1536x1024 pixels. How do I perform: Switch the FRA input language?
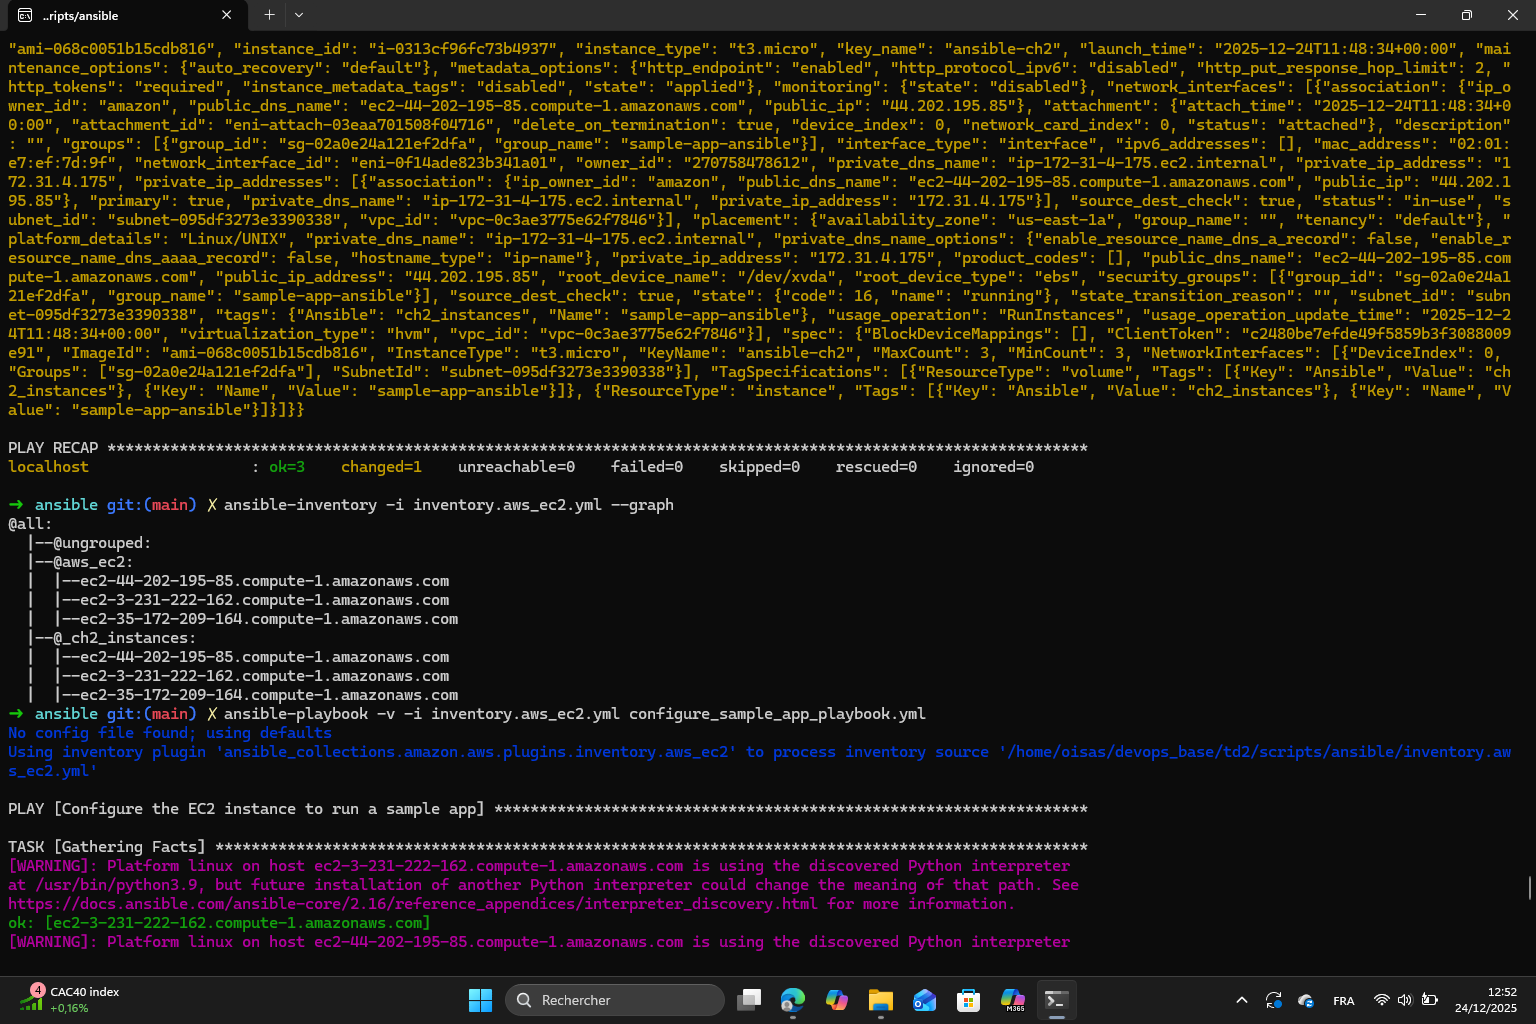pyautogui.click(x=1343, y=1001)
